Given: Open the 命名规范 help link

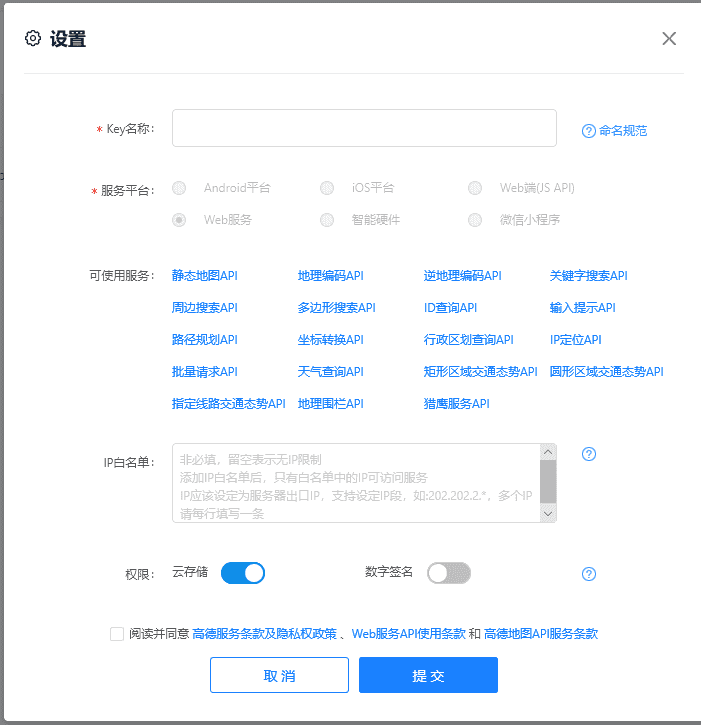Looking at the screenshot, I should [615, 131].
